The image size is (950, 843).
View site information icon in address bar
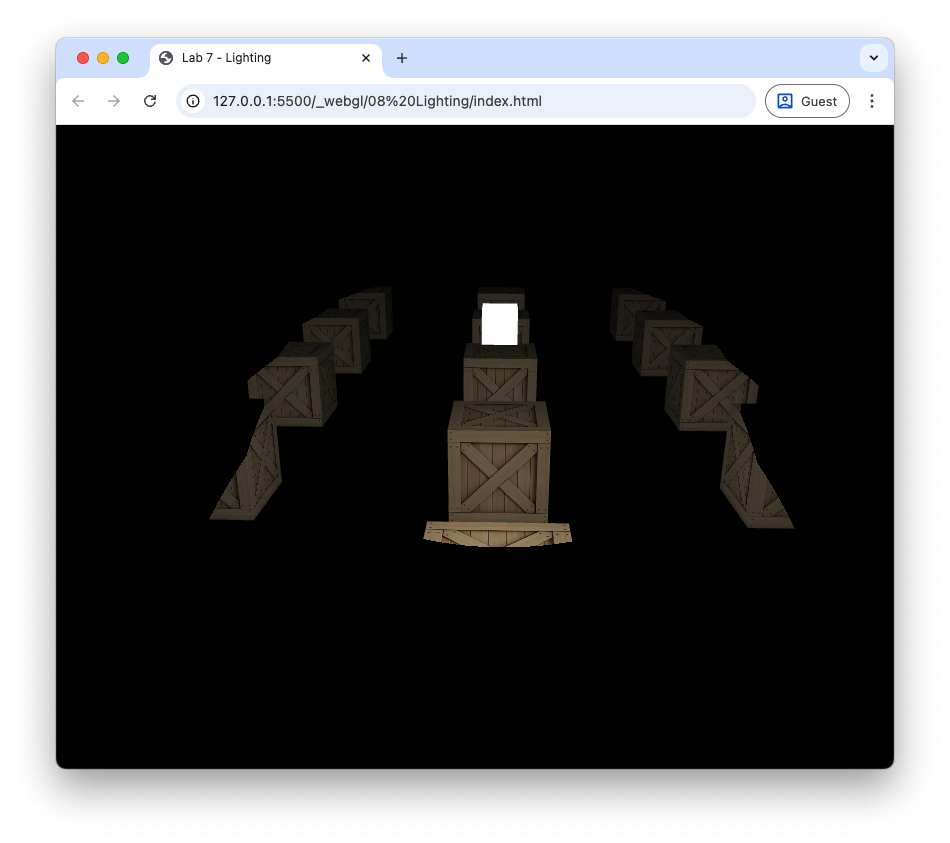click(x=194, y=101)
